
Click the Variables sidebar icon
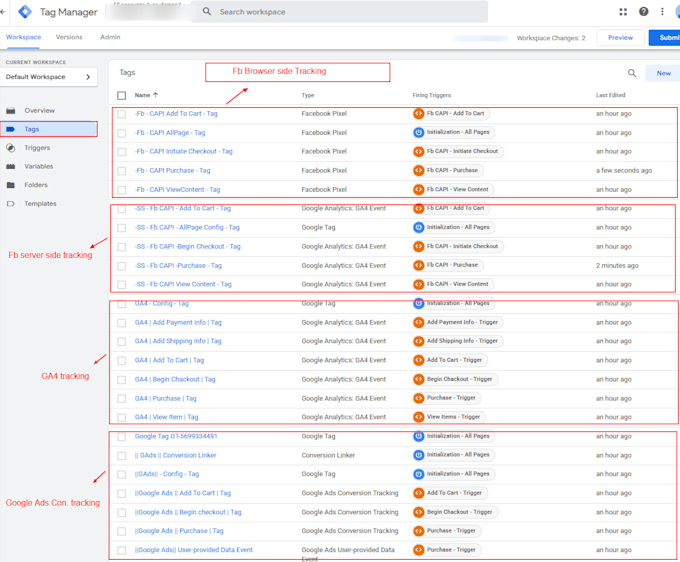(11, 167)
